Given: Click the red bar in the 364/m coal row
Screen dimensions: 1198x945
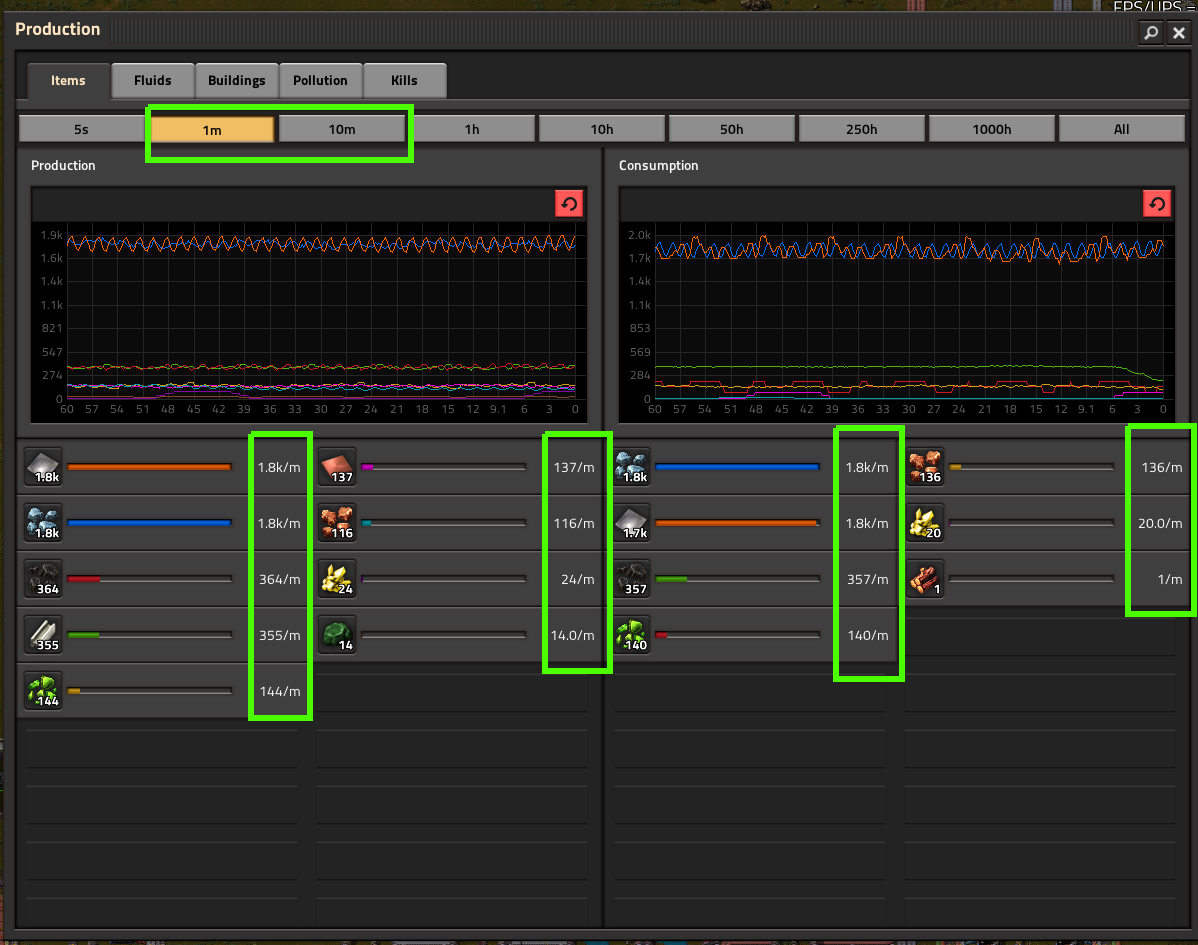Looking at the screenshot, I should [84, 579].
